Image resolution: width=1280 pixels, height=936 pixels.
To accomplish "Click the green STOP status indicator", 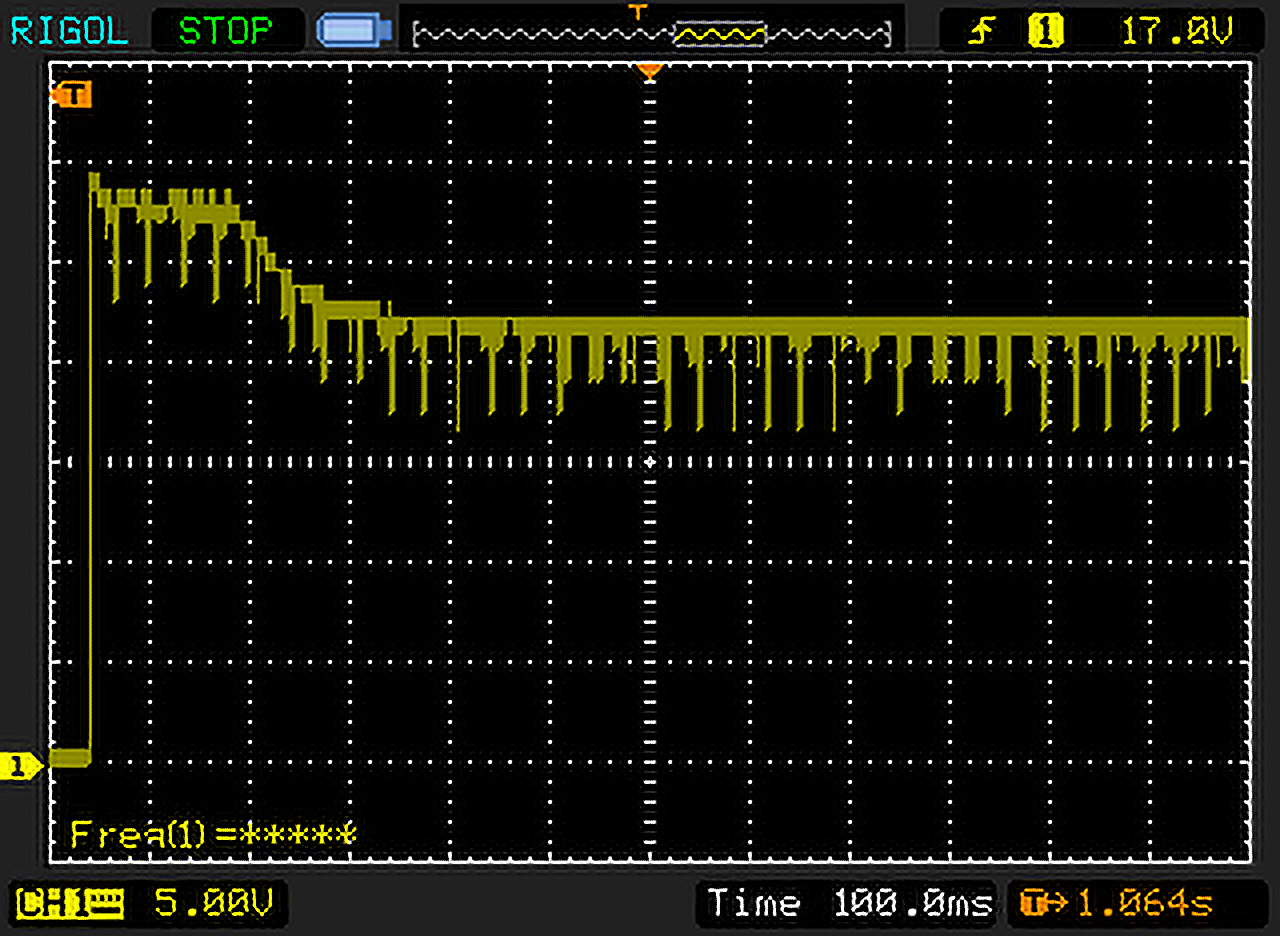I will pos(224,30).
